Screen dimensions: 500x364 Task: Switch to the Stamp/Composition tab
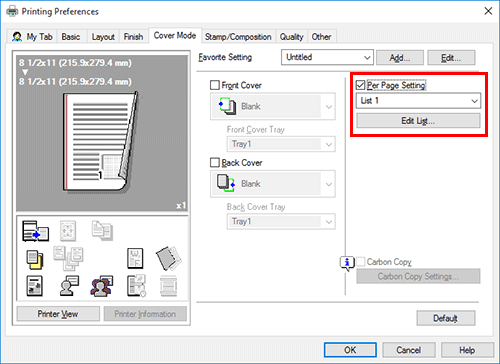click(238, 37)
